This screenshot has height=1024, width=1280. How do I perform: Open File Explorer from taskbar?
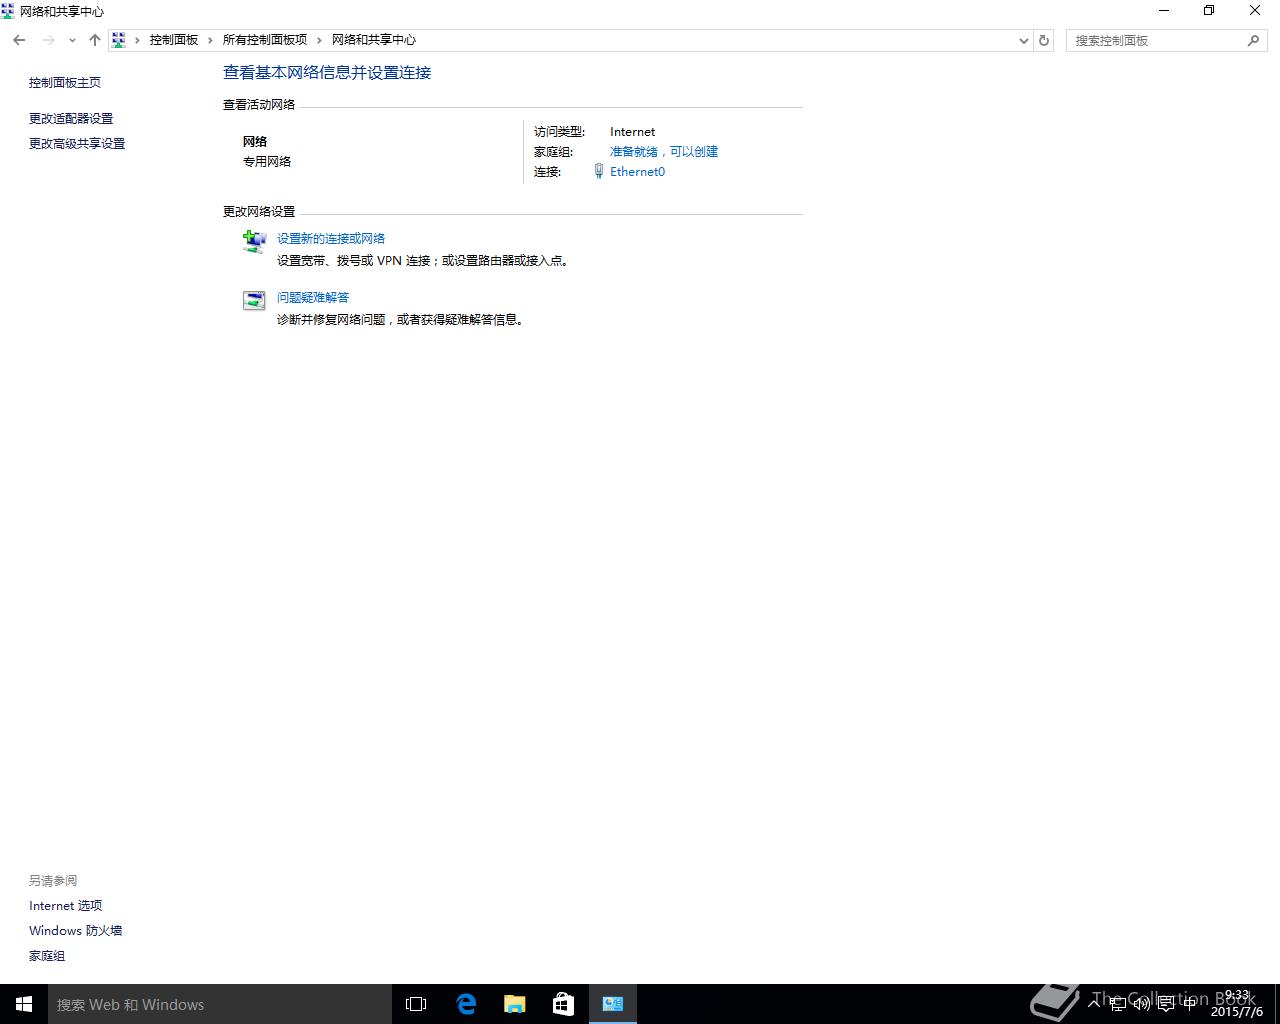(515, 1004)
